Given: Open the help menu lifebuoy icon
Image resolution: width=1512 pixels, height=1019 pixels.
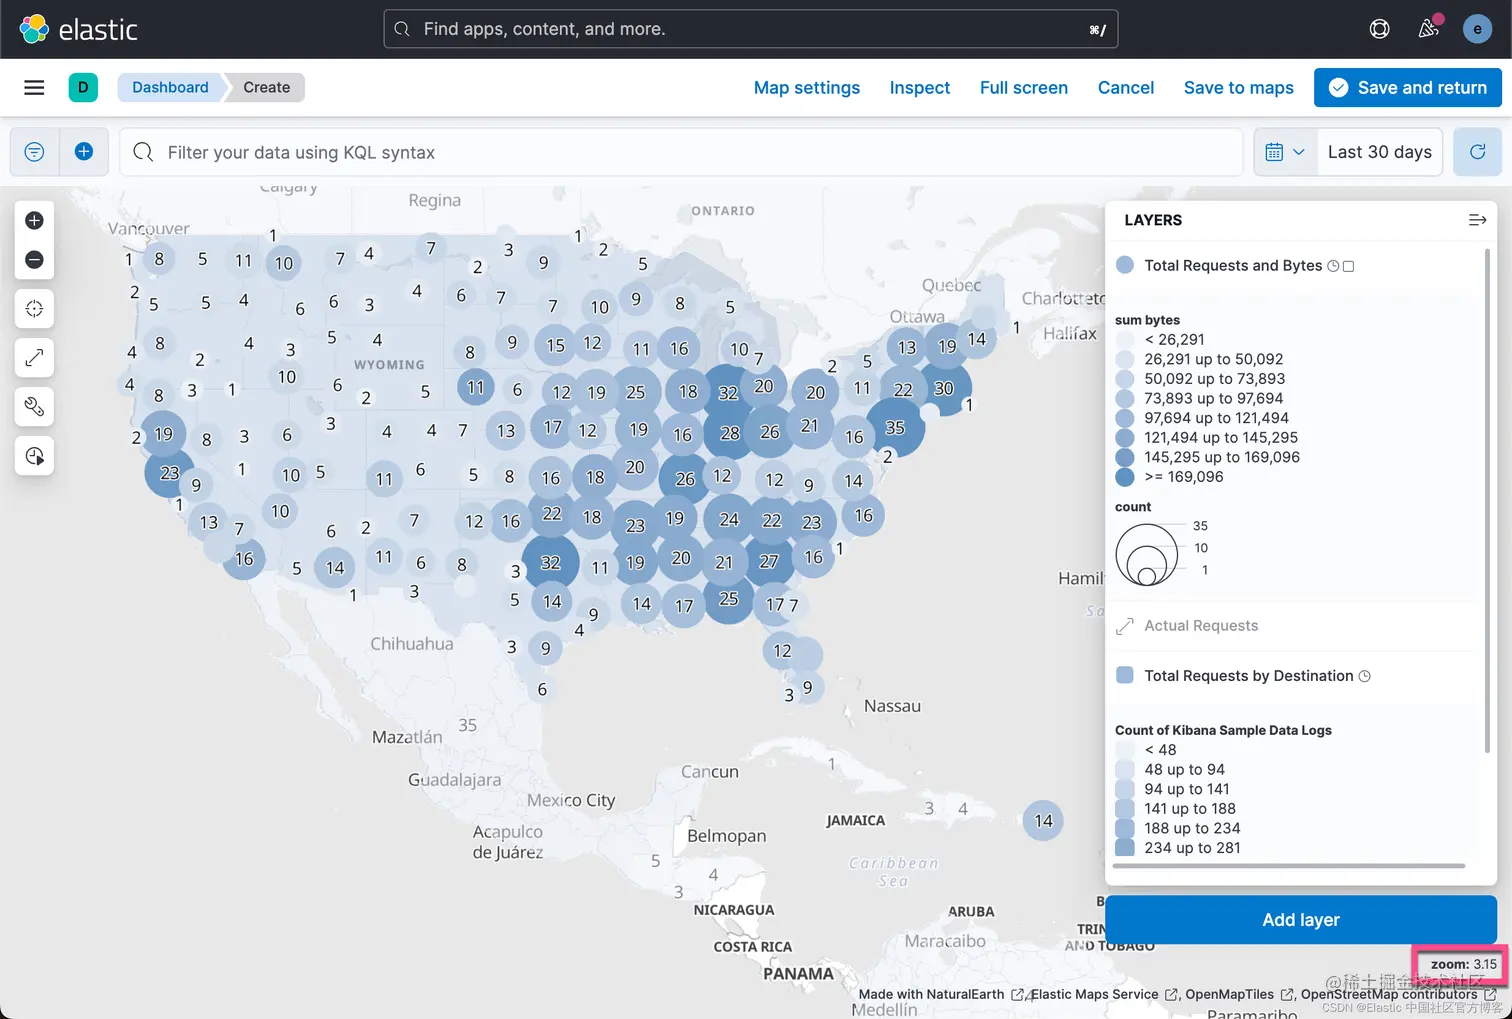Looking at the screenshot, I should point(1379,29).
